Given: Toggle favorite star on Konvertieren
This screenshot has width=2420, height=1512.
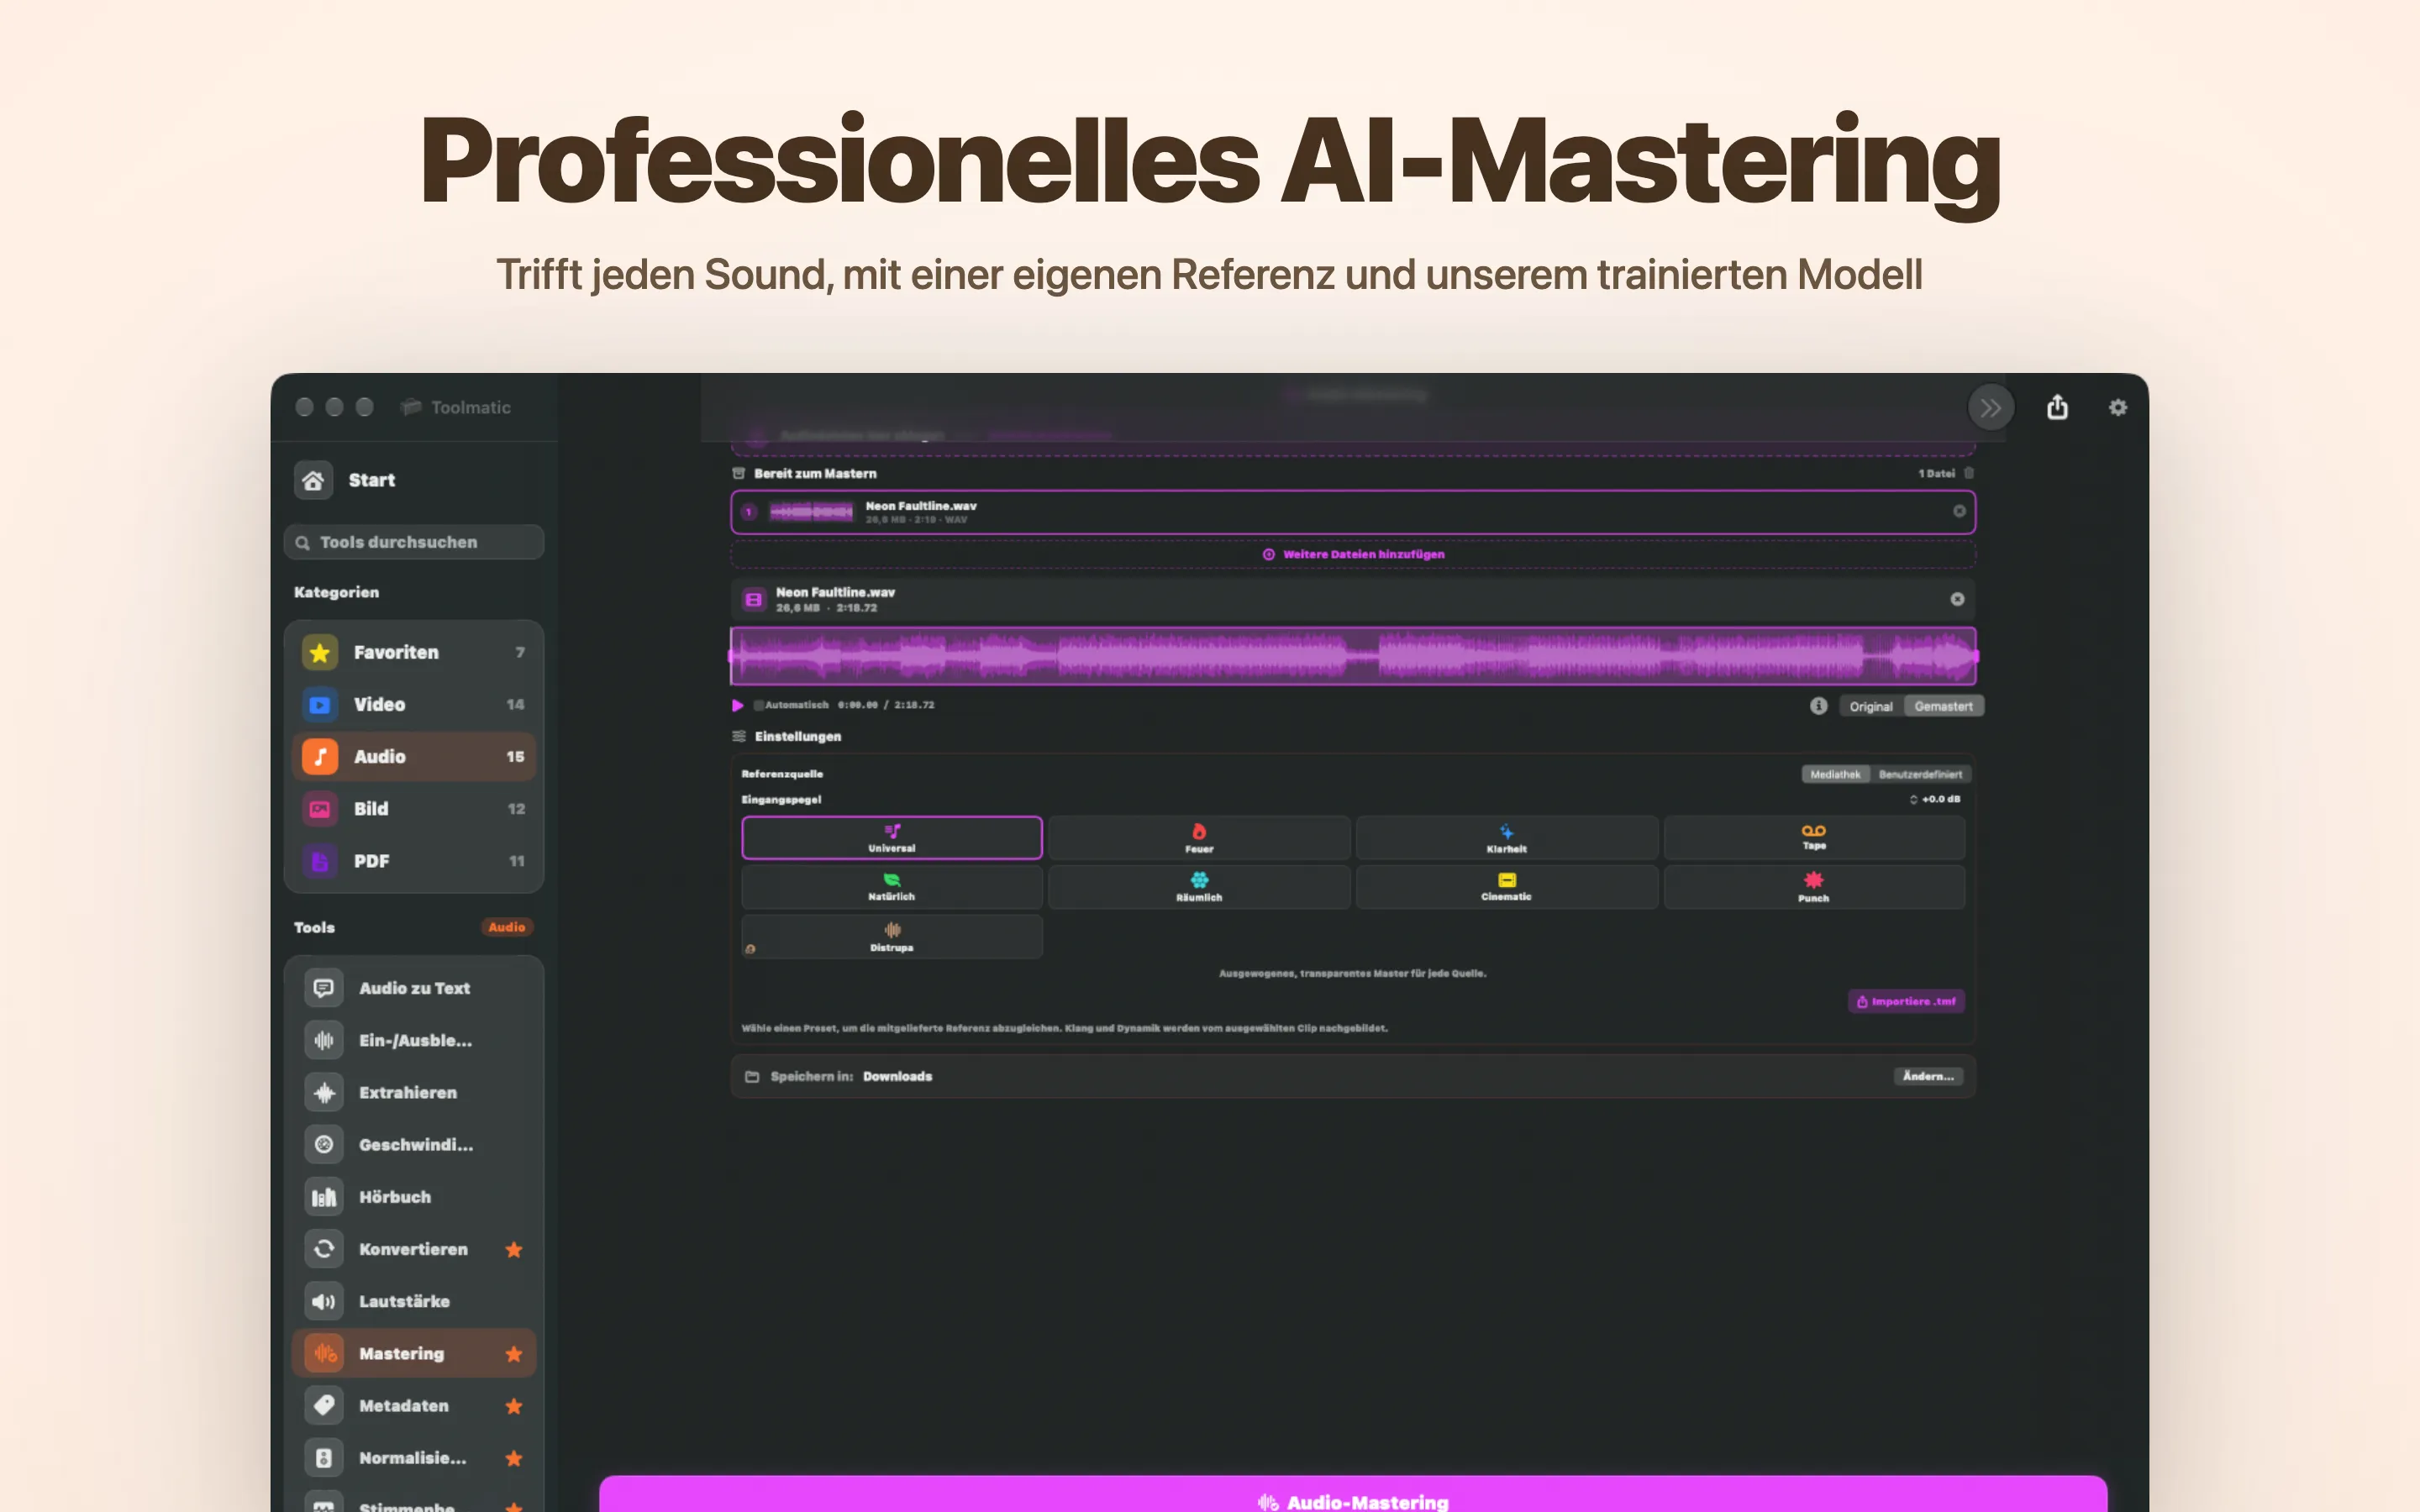Looking at the screenshot, I should [x=514, y=1249].
